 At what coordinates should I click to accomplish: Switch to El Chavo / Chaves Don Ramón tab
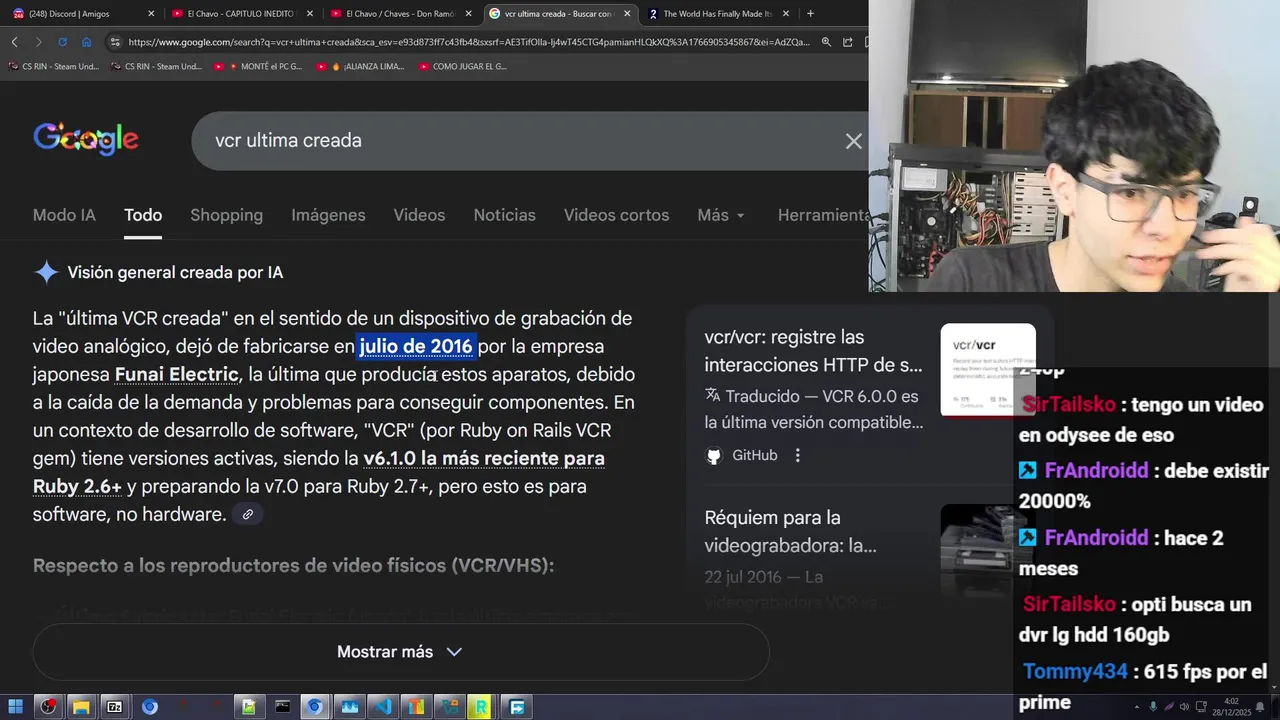[398, 14]
